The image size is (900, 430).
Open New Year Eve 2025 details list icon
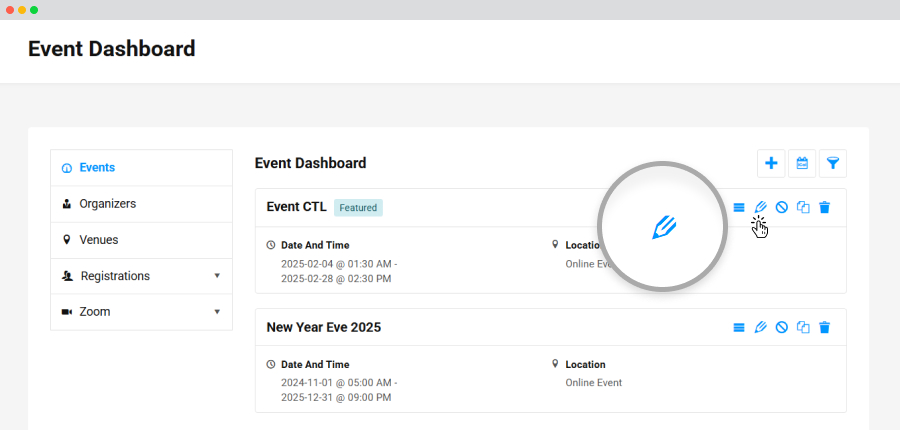click(739, 327)
